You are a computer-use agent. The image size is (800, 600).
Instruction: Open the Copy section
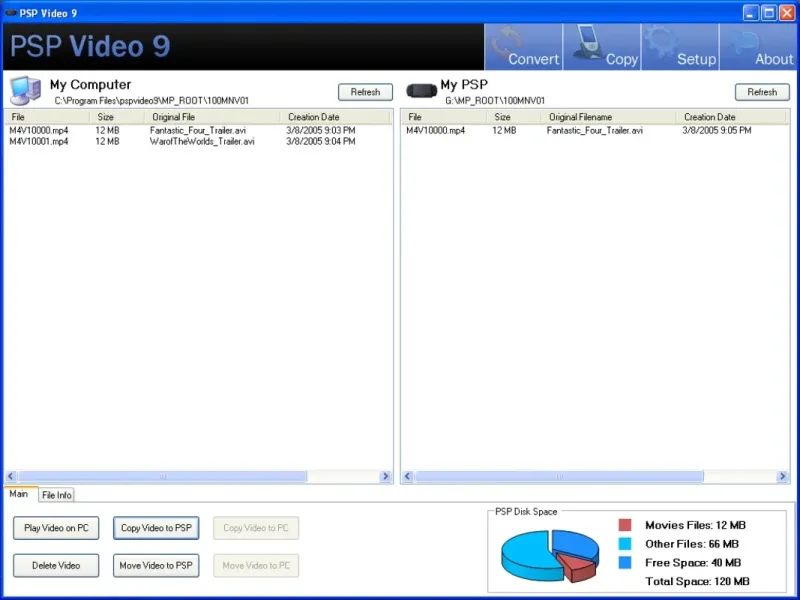[603, 47]
